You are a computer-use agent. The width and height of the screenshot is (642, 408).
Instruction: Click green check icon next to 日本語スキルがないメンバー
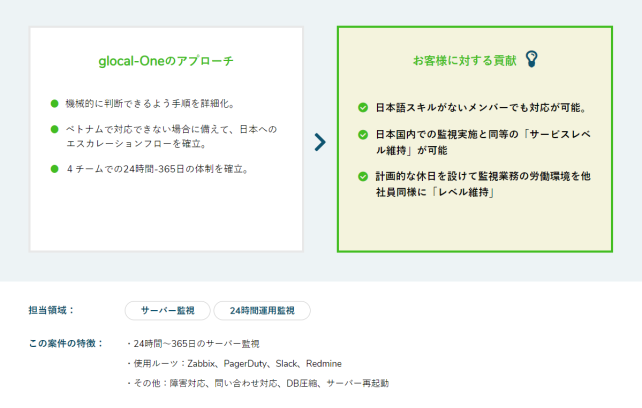click(x=363, y=107)
